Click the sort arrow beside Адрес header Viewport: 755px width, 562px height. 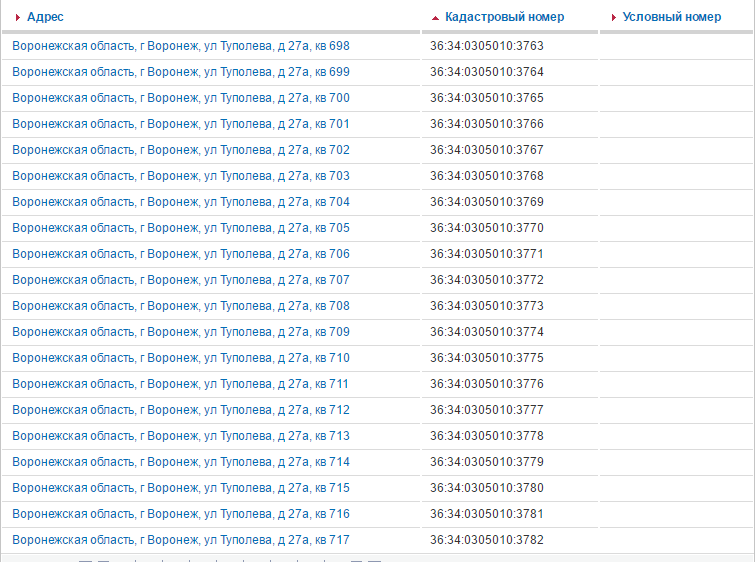[18, 18]
